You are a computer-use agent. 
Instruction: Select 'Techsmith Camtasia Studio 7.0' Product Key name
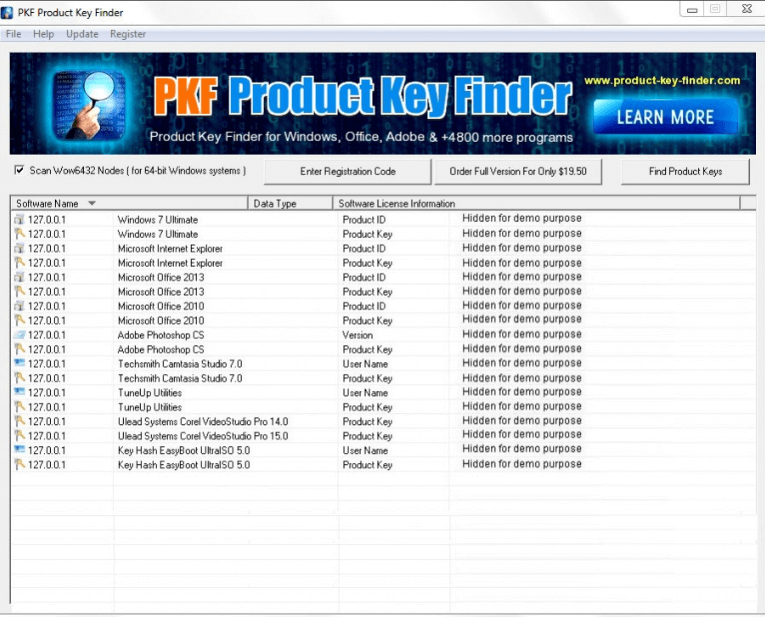coord(180,378)
